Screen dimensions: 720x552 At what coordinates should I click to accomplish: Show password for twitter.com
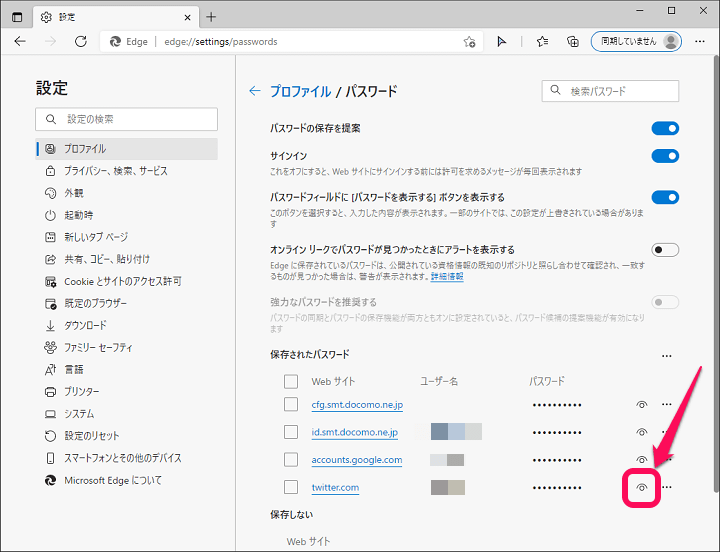point(641,487)
